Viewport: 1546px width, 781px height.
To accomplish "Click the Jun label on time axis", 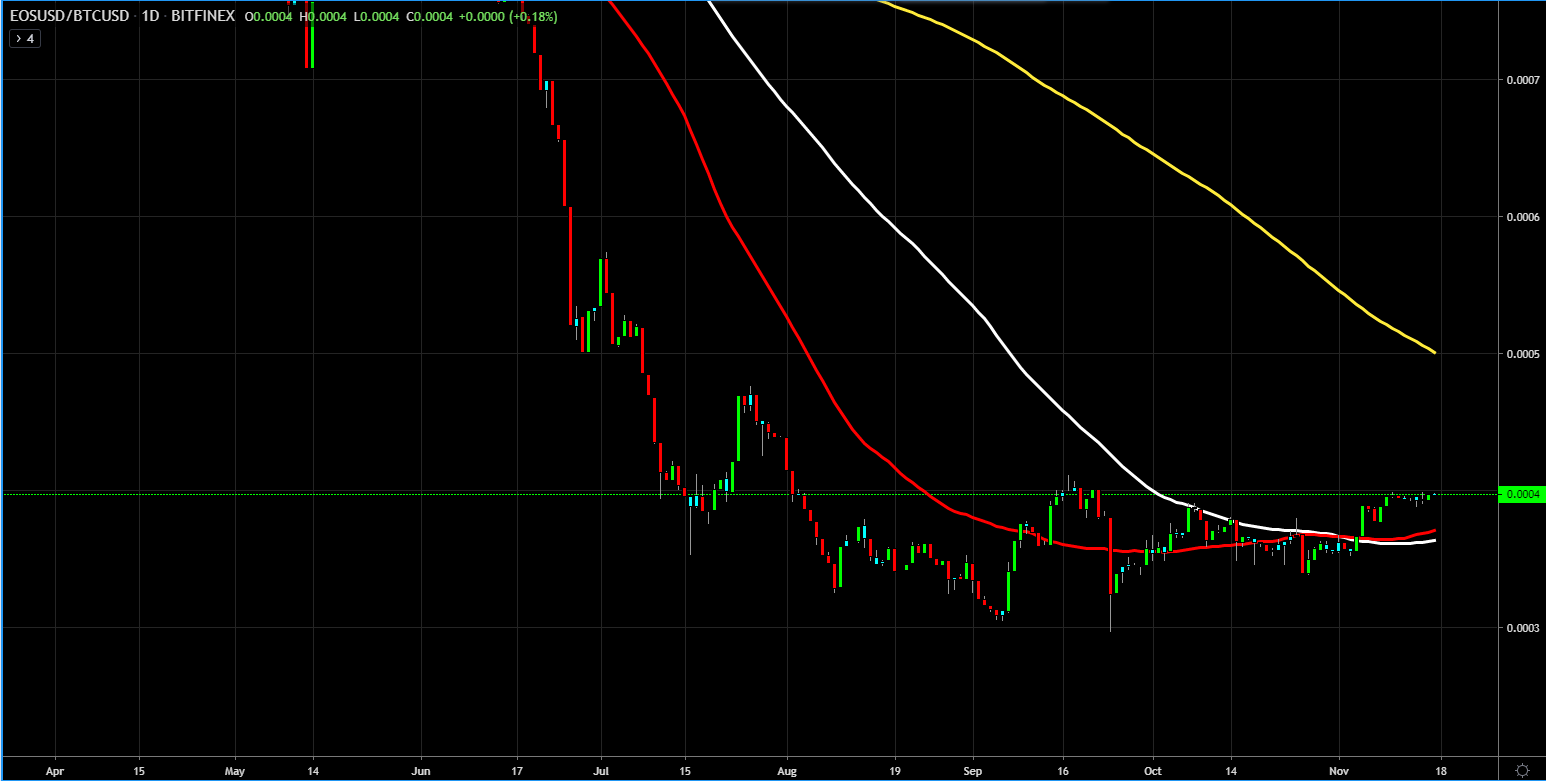I will point(421,771).
